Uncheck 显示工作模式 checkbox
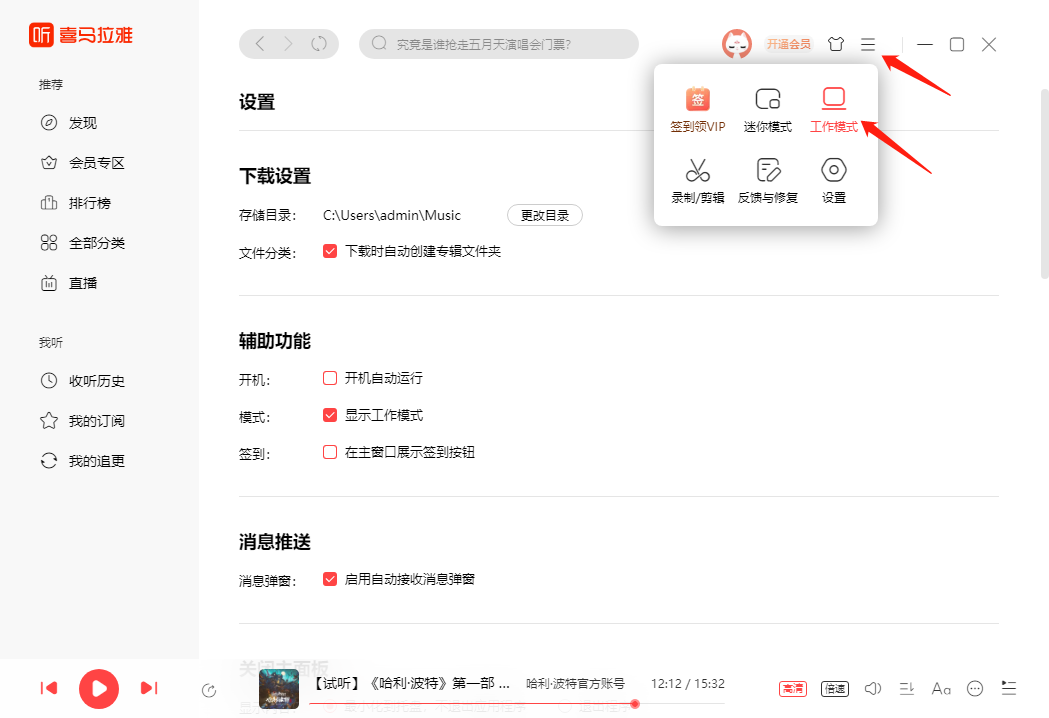1049x718 pixels. pos(330,415)
